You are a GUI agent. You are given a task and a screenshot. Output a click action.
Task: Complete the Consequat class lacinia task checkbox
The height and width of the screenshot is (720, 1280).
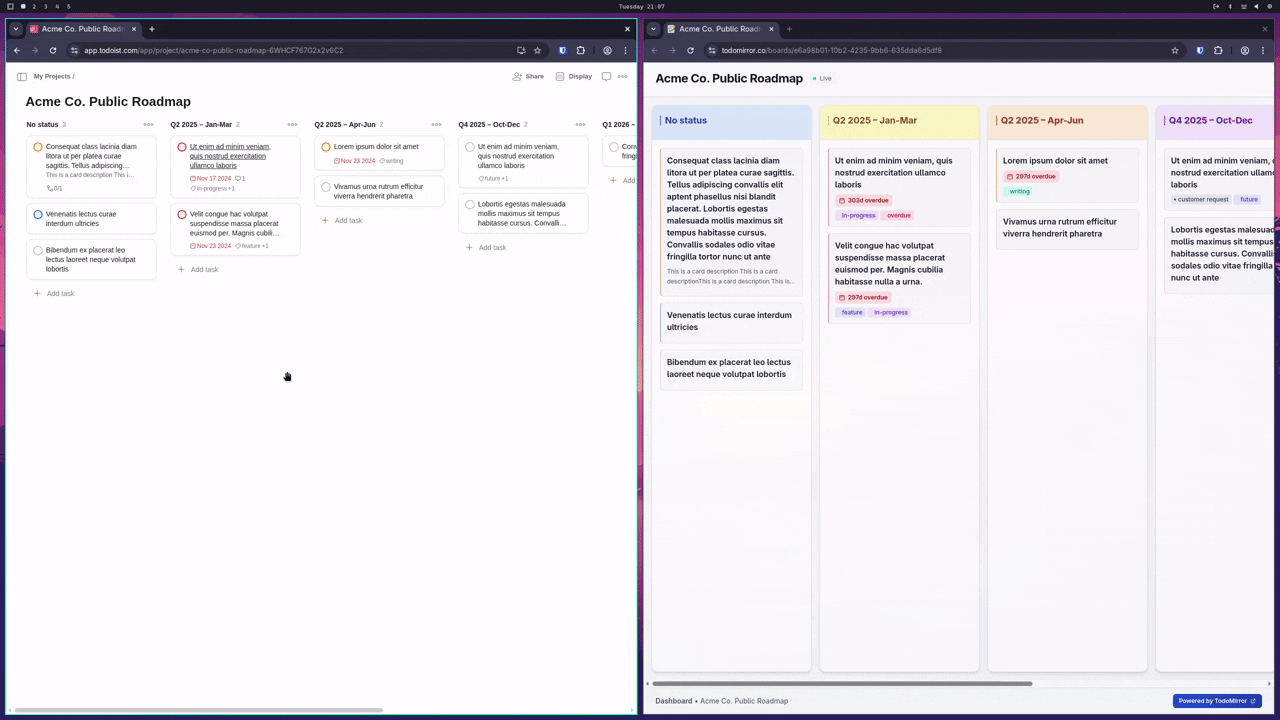click(38, 147)
